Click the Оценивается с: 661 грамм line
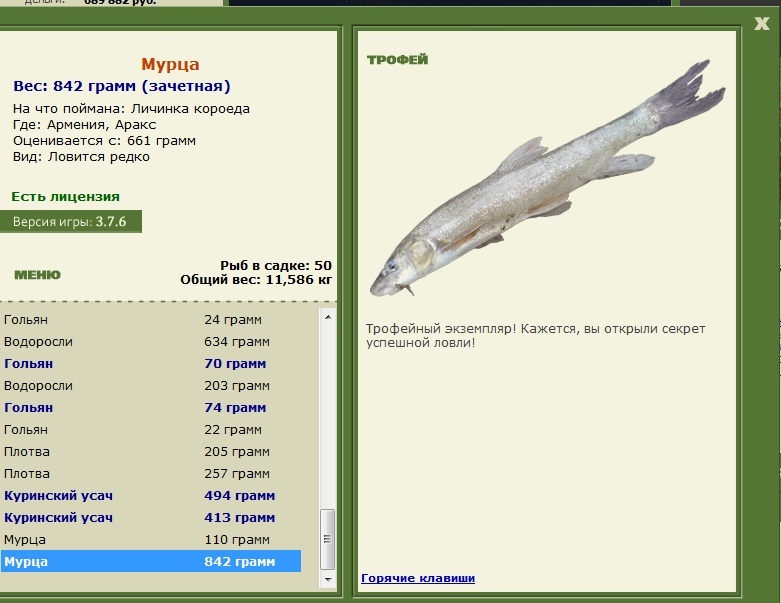The width and height of the screenshot is (781, 603). pyautogui.click(x=105, y=140)
